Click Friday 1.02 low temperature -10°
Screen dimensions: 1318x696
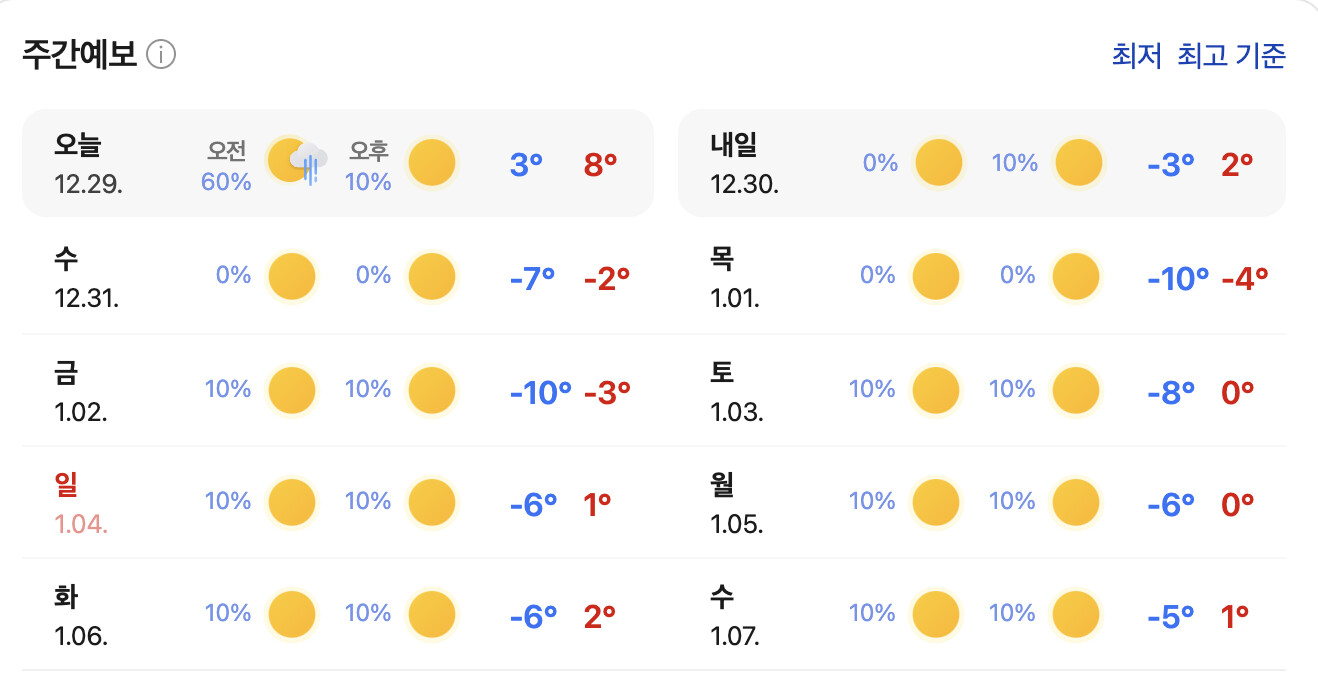click(540, 392)
